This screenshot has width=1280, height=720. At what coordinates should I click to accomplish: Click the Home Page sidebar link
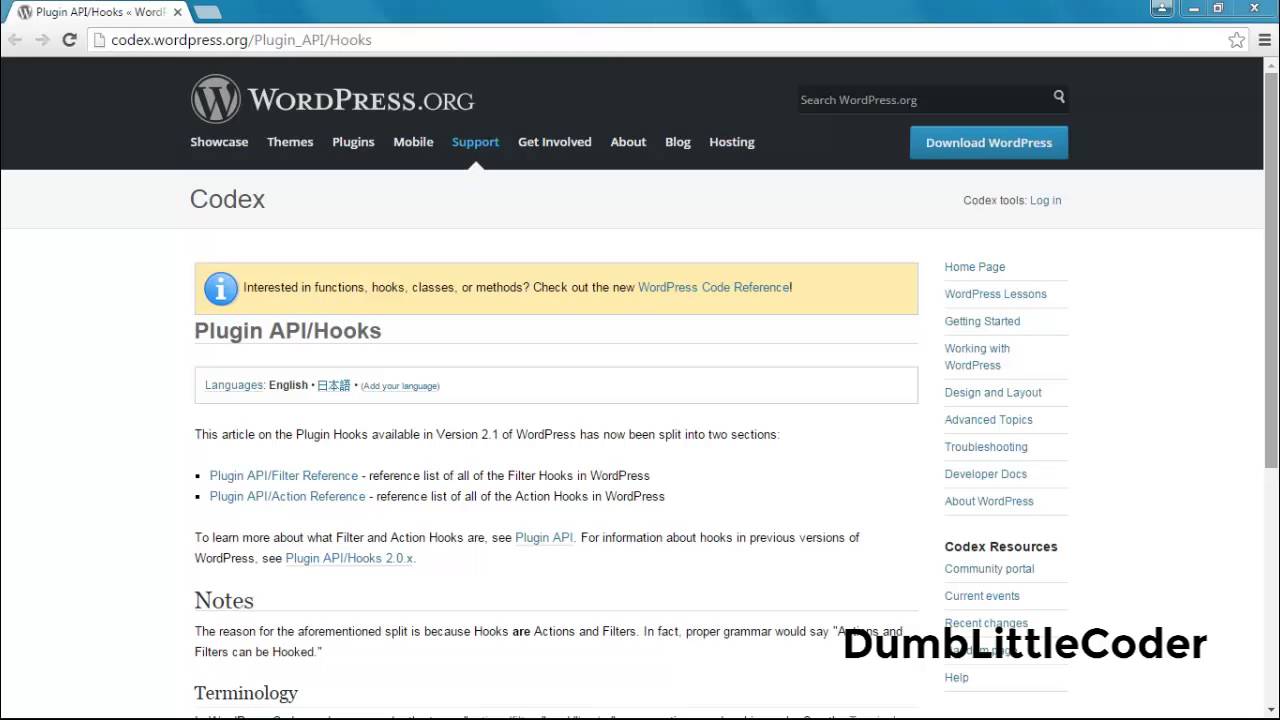point(975,267)
